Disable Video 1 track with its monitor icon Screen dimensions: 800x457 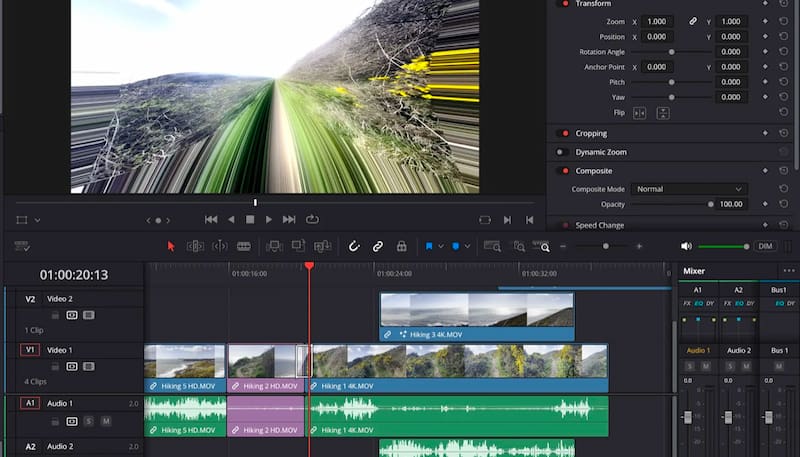(x=72, y=367)
